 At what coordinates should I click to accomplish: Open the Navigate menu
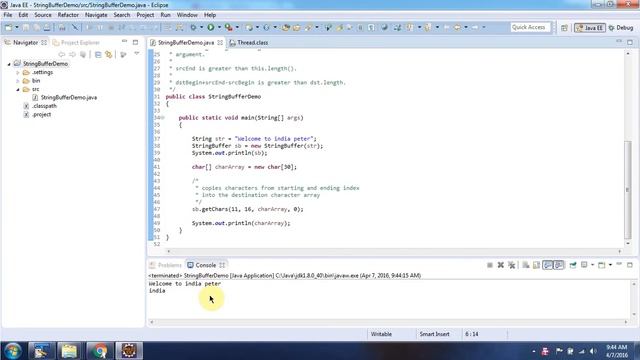[x=96, y=15]
